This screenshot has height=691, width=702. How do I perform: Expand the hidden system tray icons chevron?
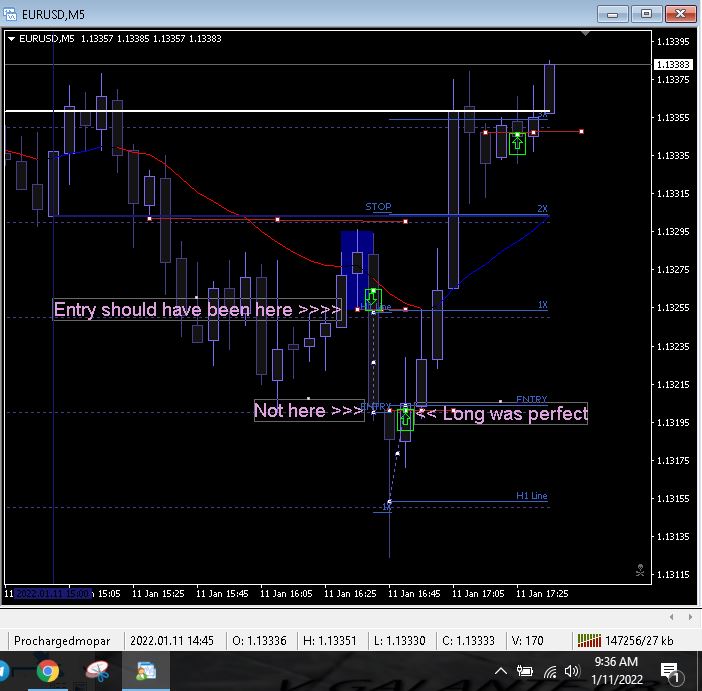point(501,671)
